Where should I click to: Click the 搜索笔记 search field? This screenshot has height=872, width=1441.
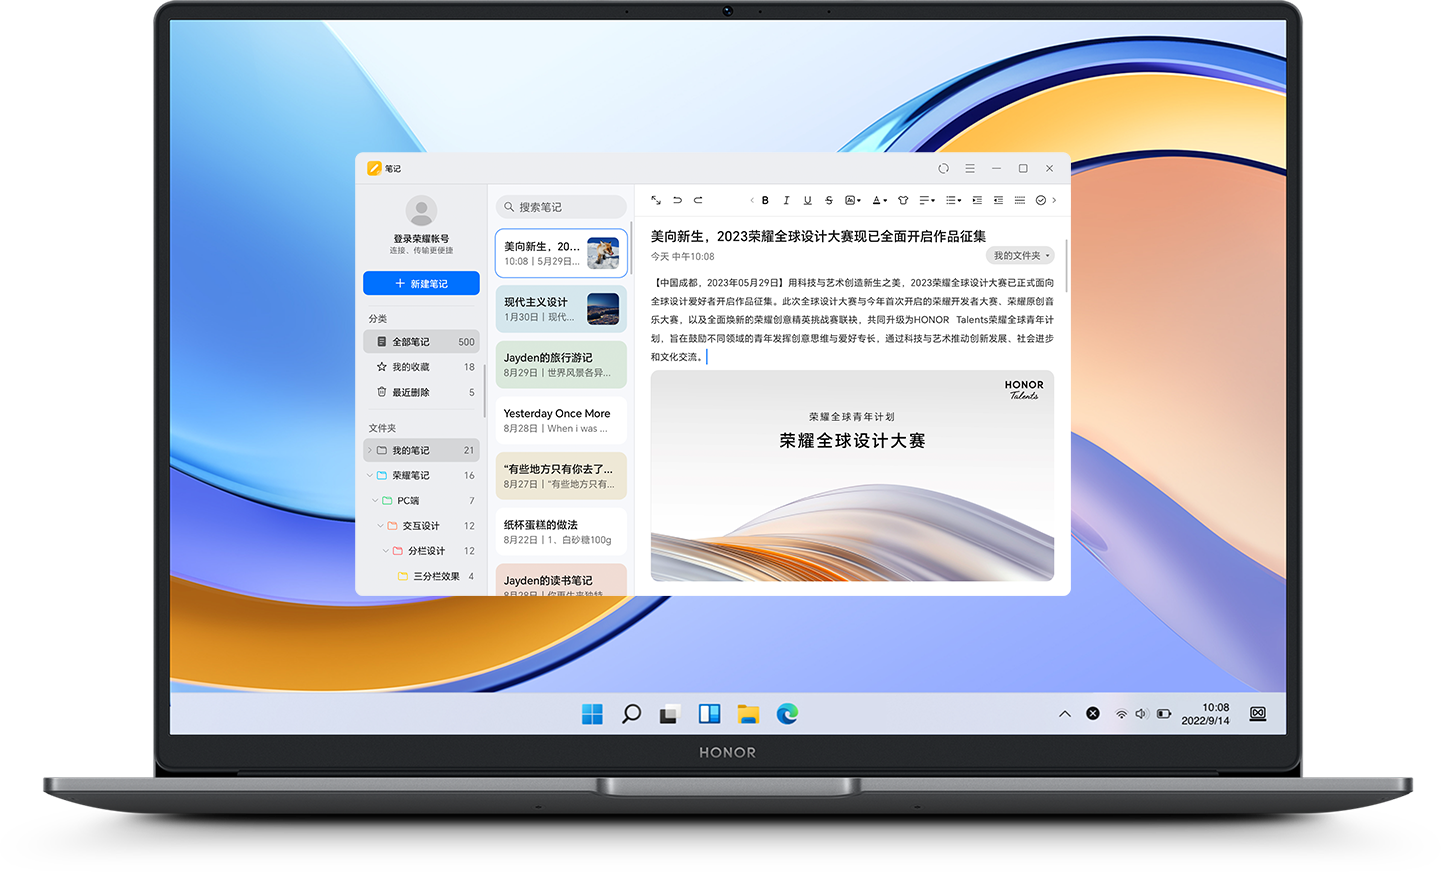tap(562, 207)
